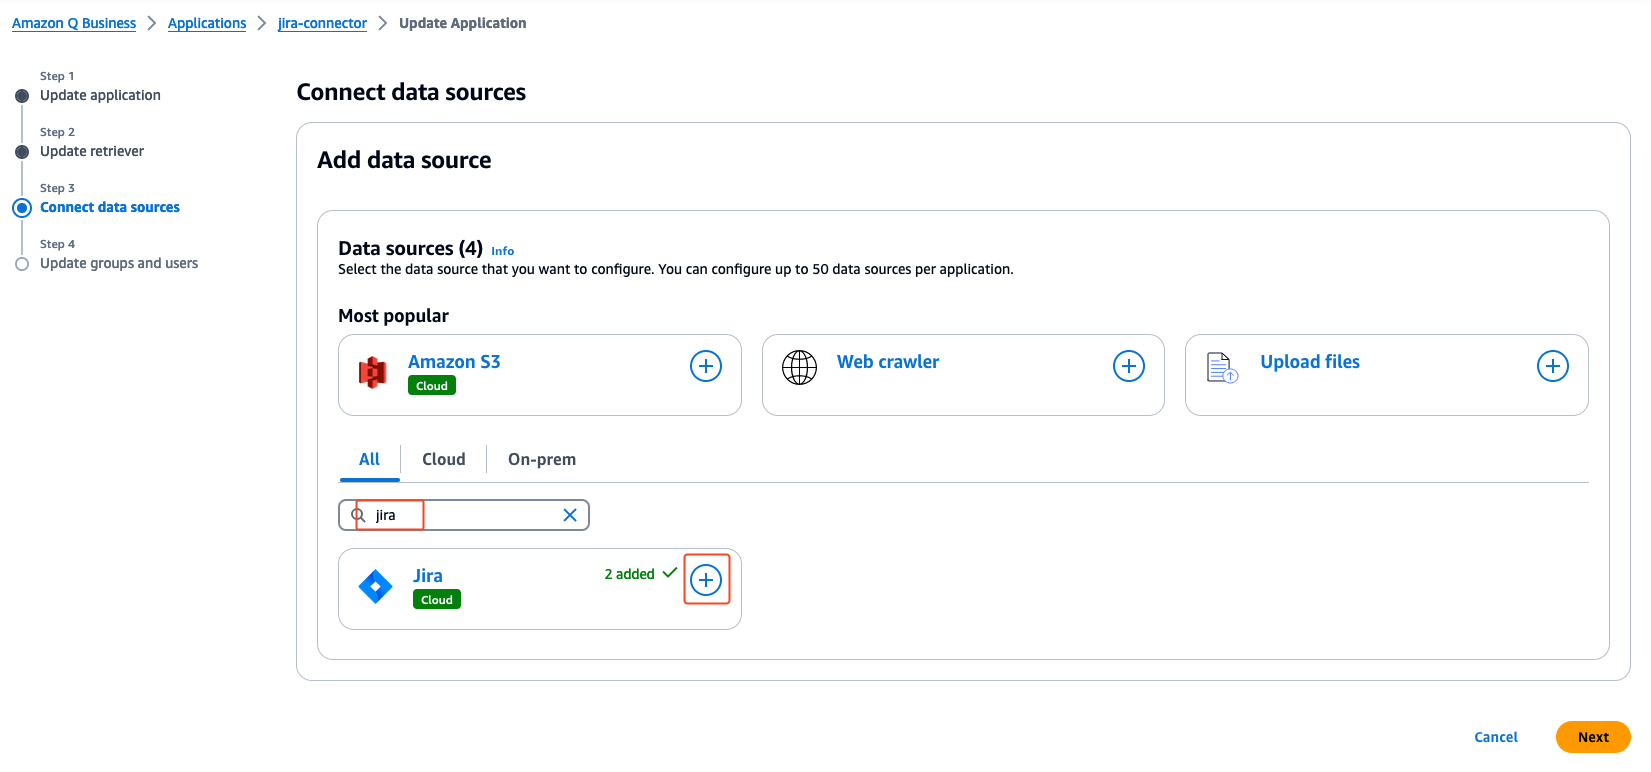
Task: Go to Step 1 Update application
Action: pos(100,95)
